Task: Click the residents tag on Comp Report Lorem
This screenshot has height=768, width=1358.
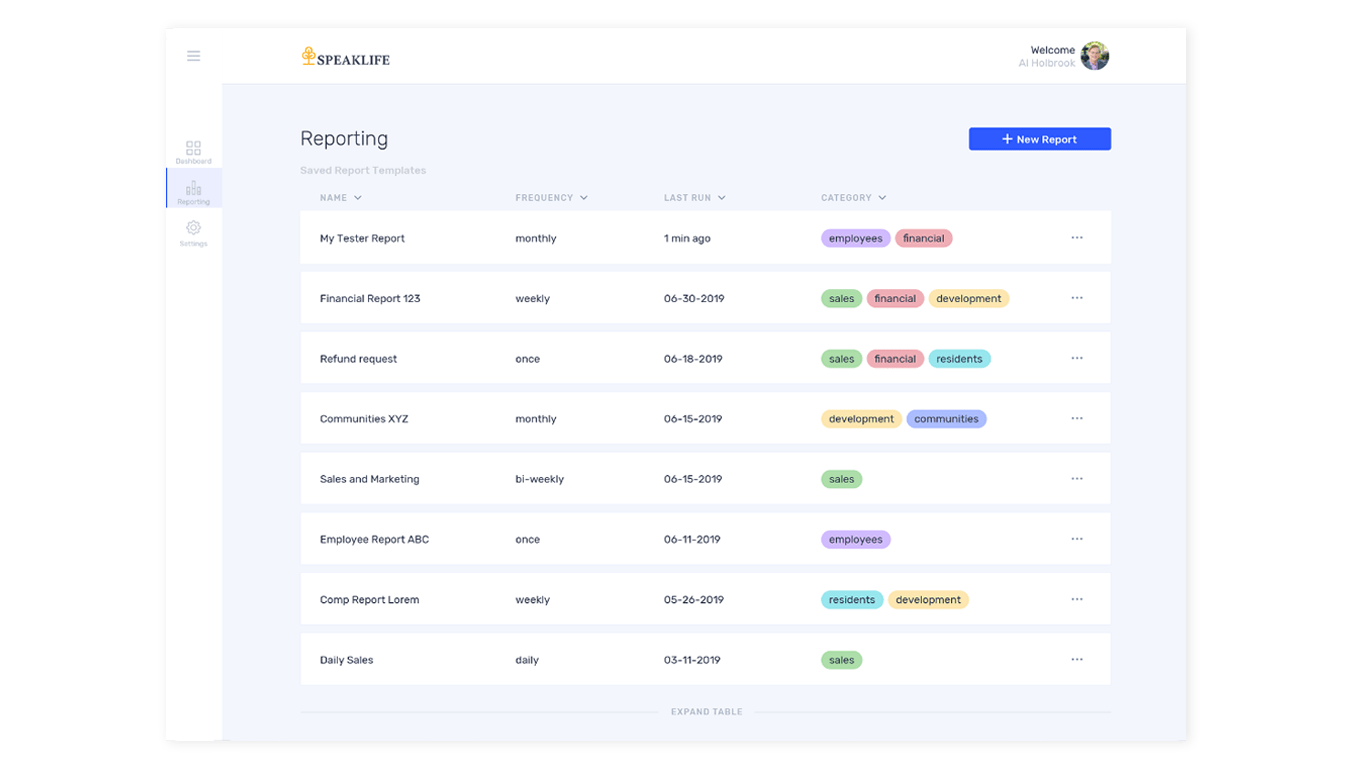Action: click(852, 600)
